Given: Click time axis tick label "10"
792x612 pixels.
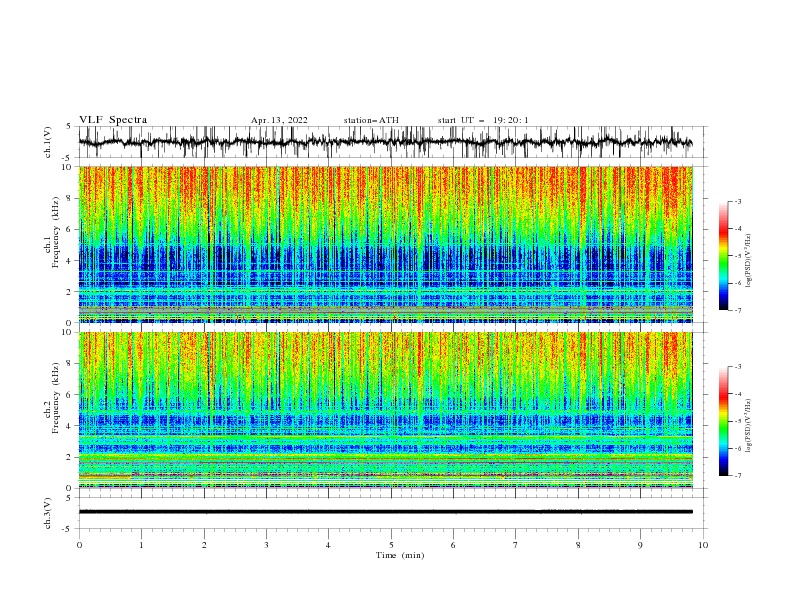Looking at the screenshot, I should pos(703,545).
